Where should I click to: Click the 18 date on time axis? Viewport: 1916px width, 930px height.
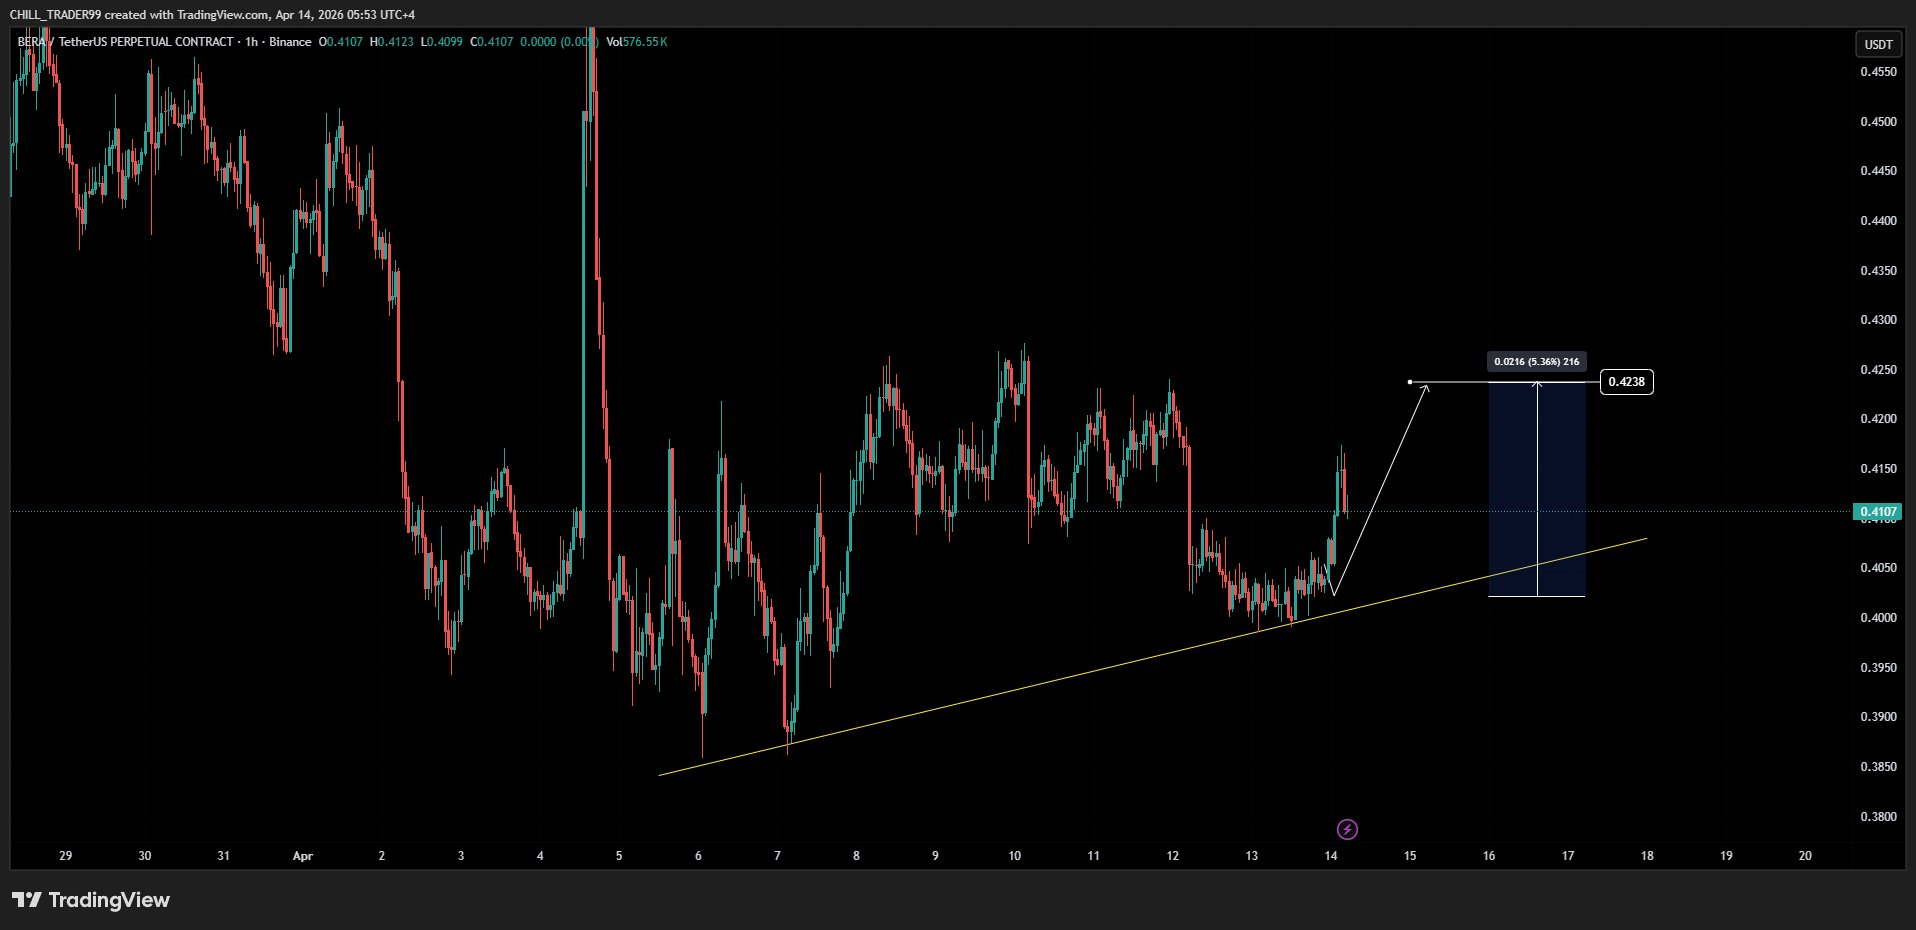(1647, 856)
